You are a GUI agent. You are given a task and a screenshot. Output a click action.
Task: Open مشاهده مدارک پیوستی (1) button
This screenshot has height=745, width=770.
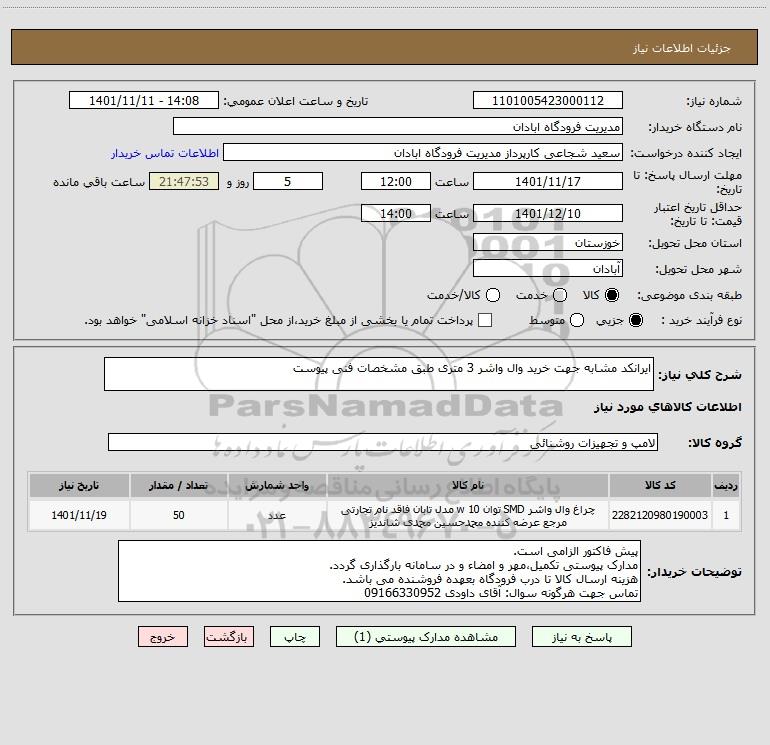coord(426,637)
